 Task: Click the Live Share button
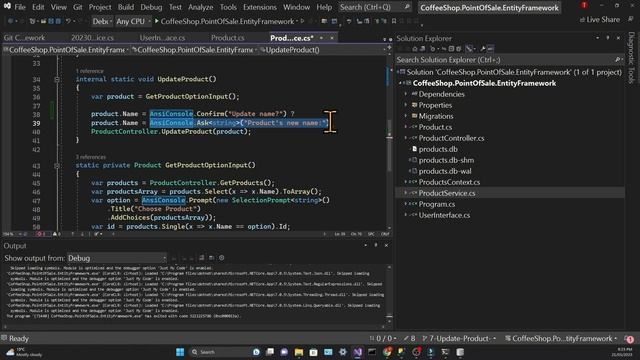click(600, 20)
